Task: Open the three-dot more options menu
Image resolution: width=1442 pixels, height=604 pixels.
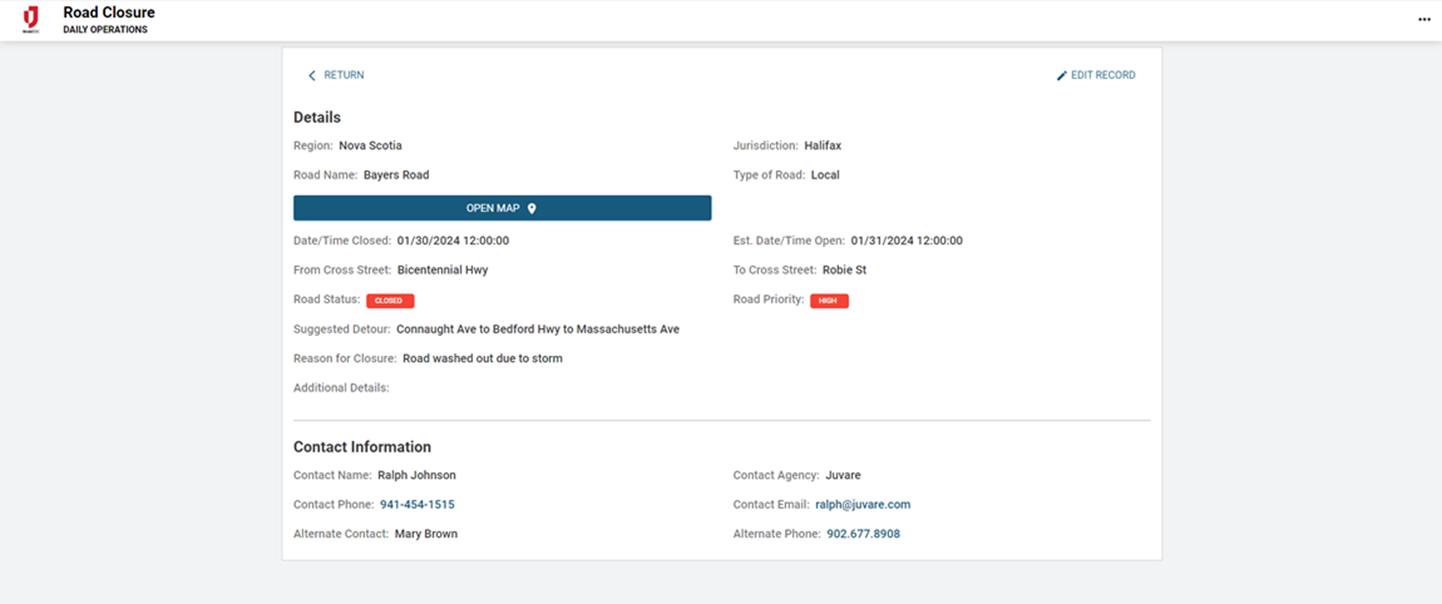Action: (x=1424, y=20)
